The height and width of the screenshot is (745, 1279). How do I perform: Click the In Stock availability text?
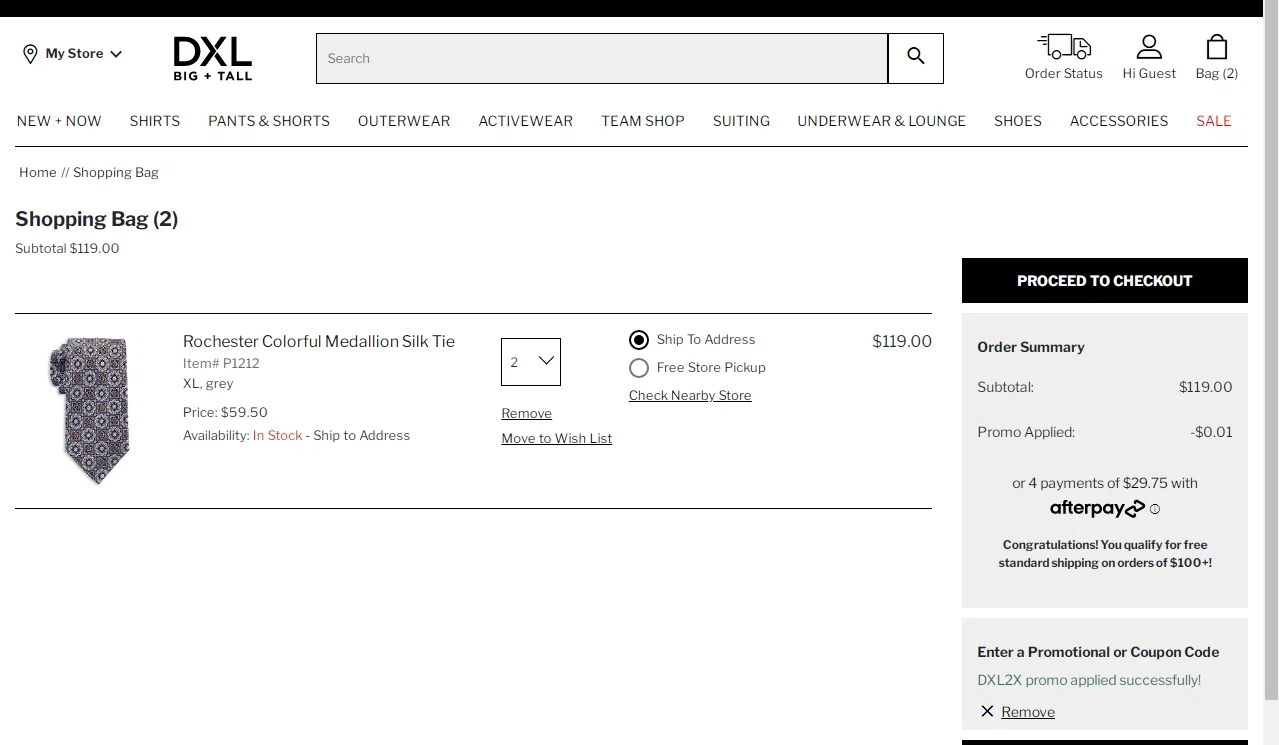[277, 435]
